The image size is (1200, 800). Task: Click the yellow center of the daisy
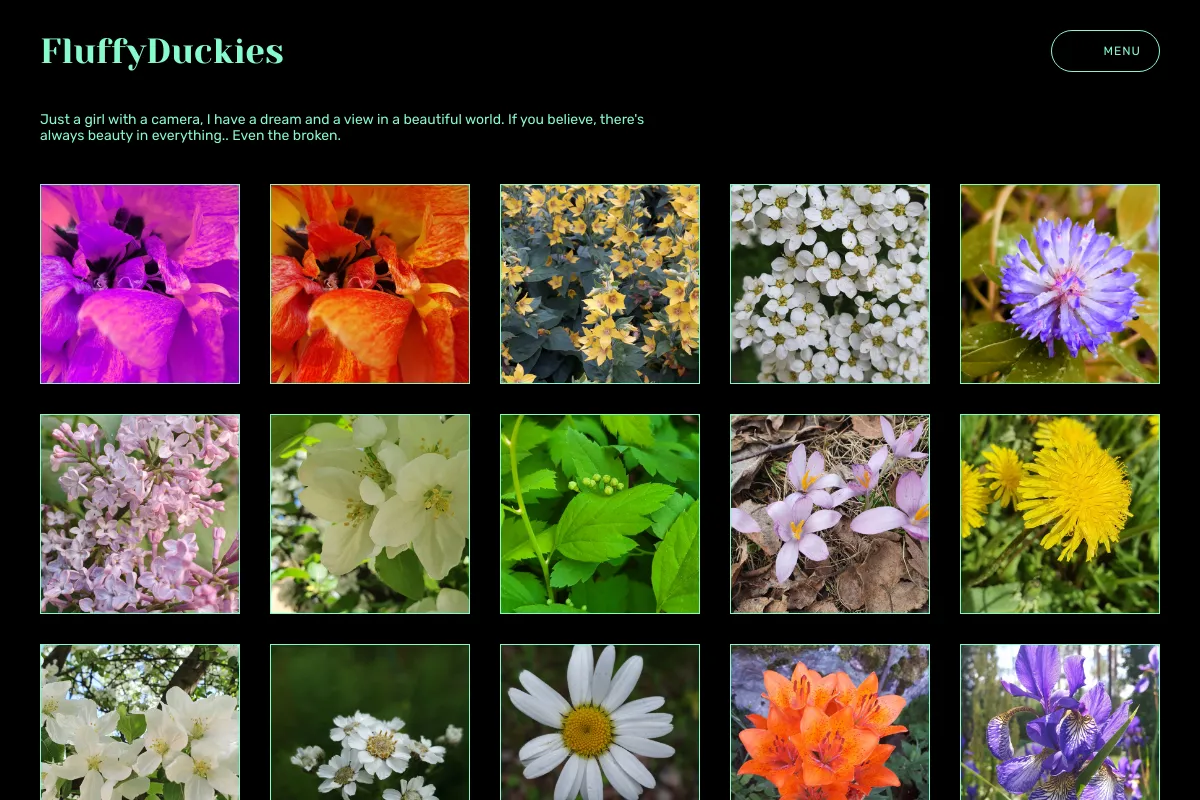coord(588,731)
